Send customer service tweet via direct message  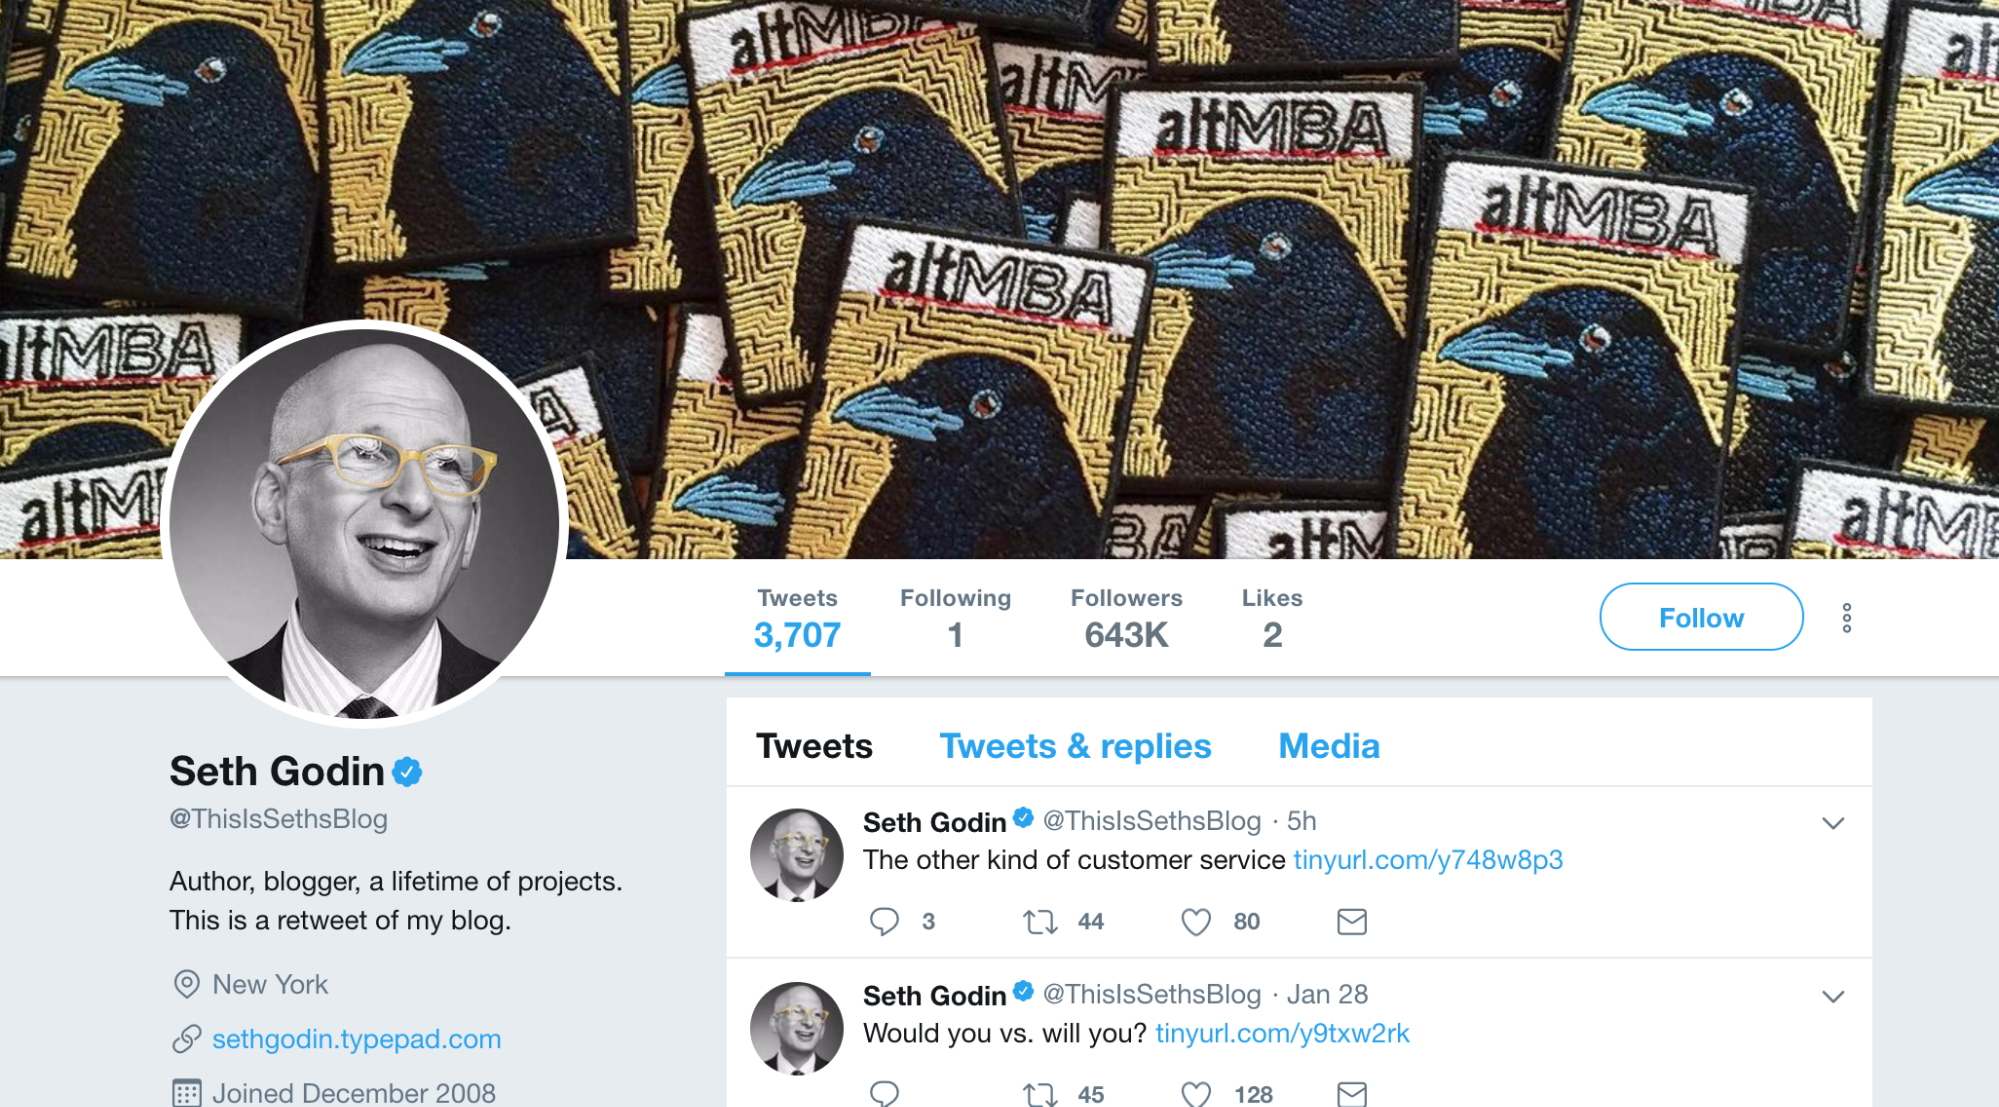[1351, 921]
